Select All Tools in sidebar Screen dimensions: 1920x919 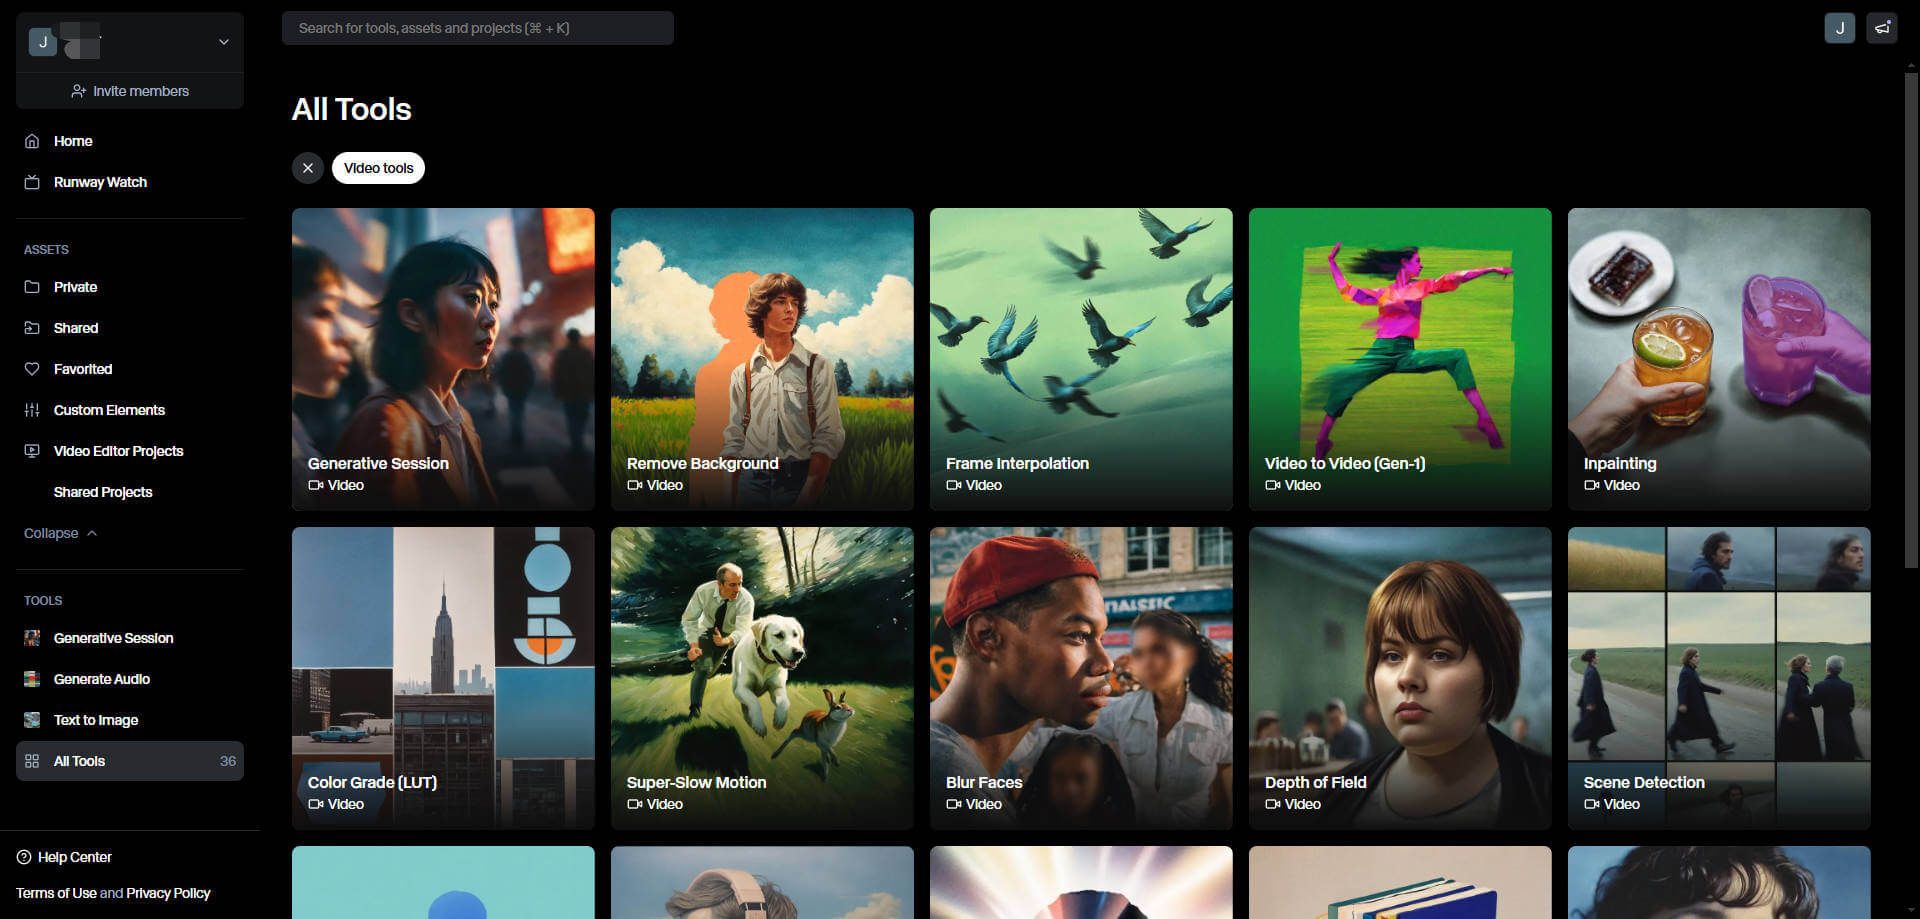pos(130,761)
